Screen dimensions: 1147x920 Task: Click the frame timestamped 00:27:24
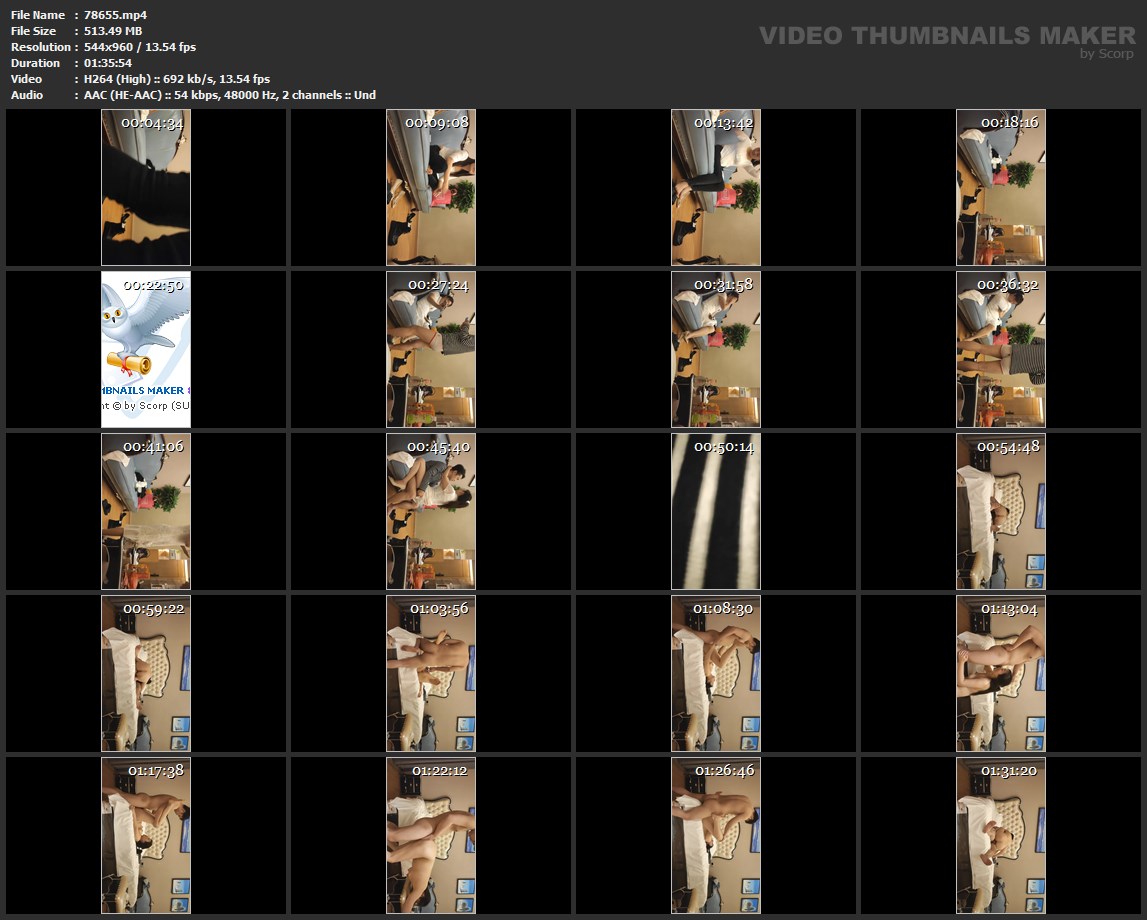coord(431,350)
